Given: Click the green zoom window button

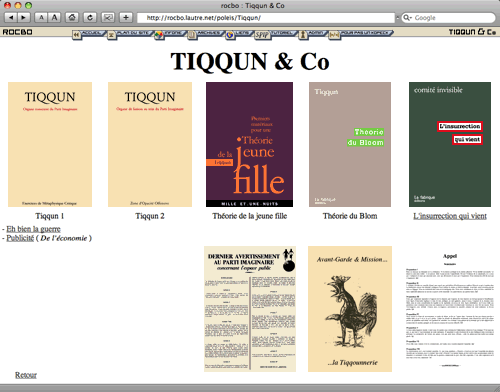Looking at the screenshot, I should 29,5.
